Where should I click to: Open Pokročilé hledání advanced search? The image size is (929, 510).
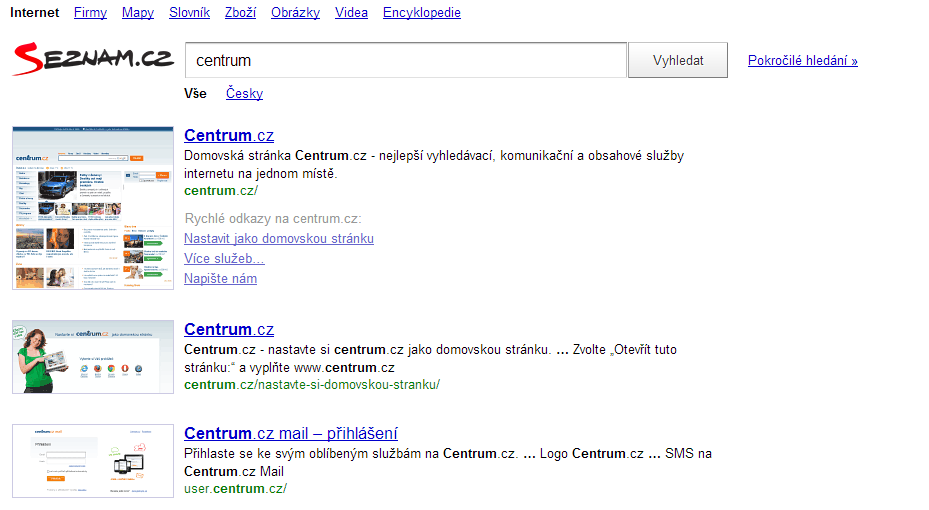[802, 60]
